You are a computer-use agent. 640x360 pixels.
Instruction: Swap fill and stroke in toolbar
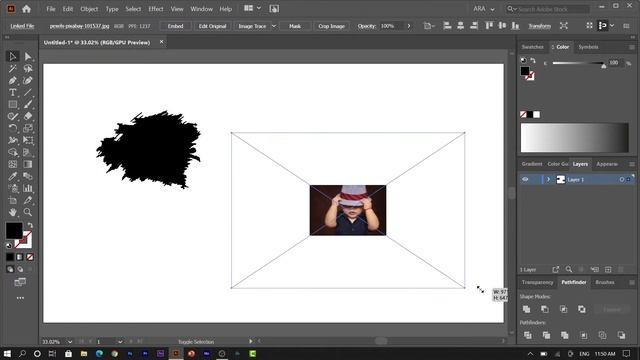[30, 225]
